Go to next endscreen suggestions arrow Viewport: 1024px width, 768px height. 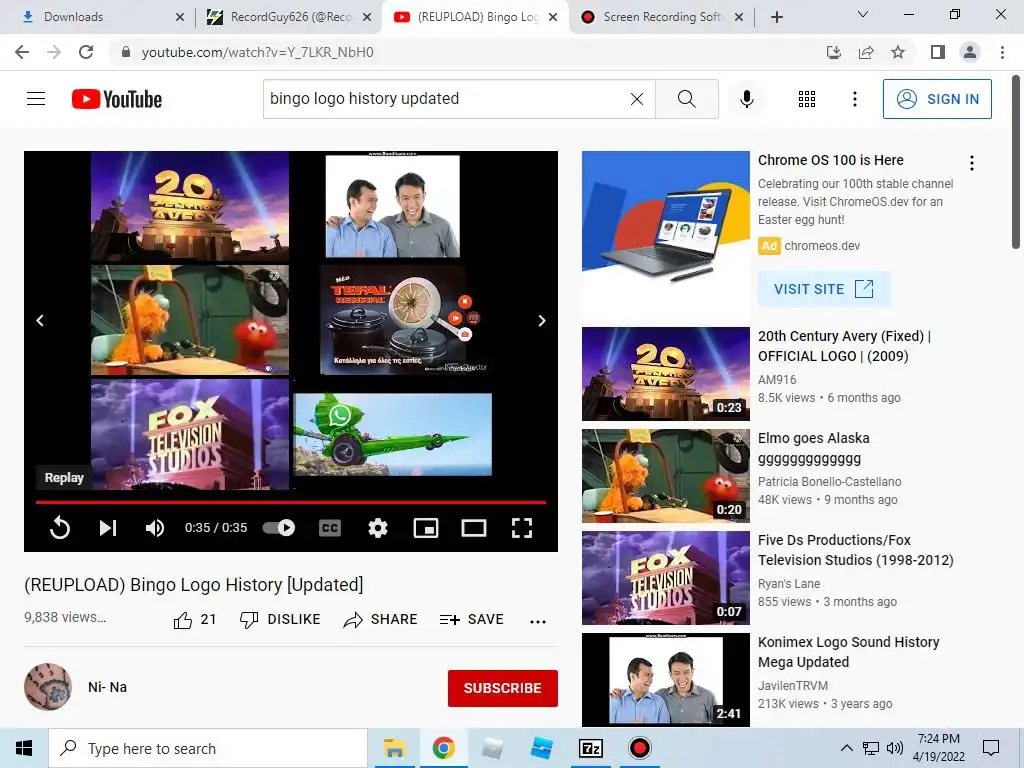point(541,321)
